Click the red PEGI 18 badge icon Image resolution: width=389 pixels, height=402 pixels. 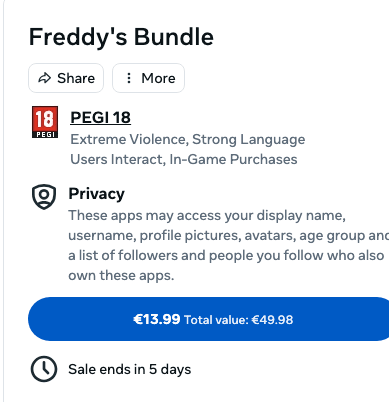[45, 122]
